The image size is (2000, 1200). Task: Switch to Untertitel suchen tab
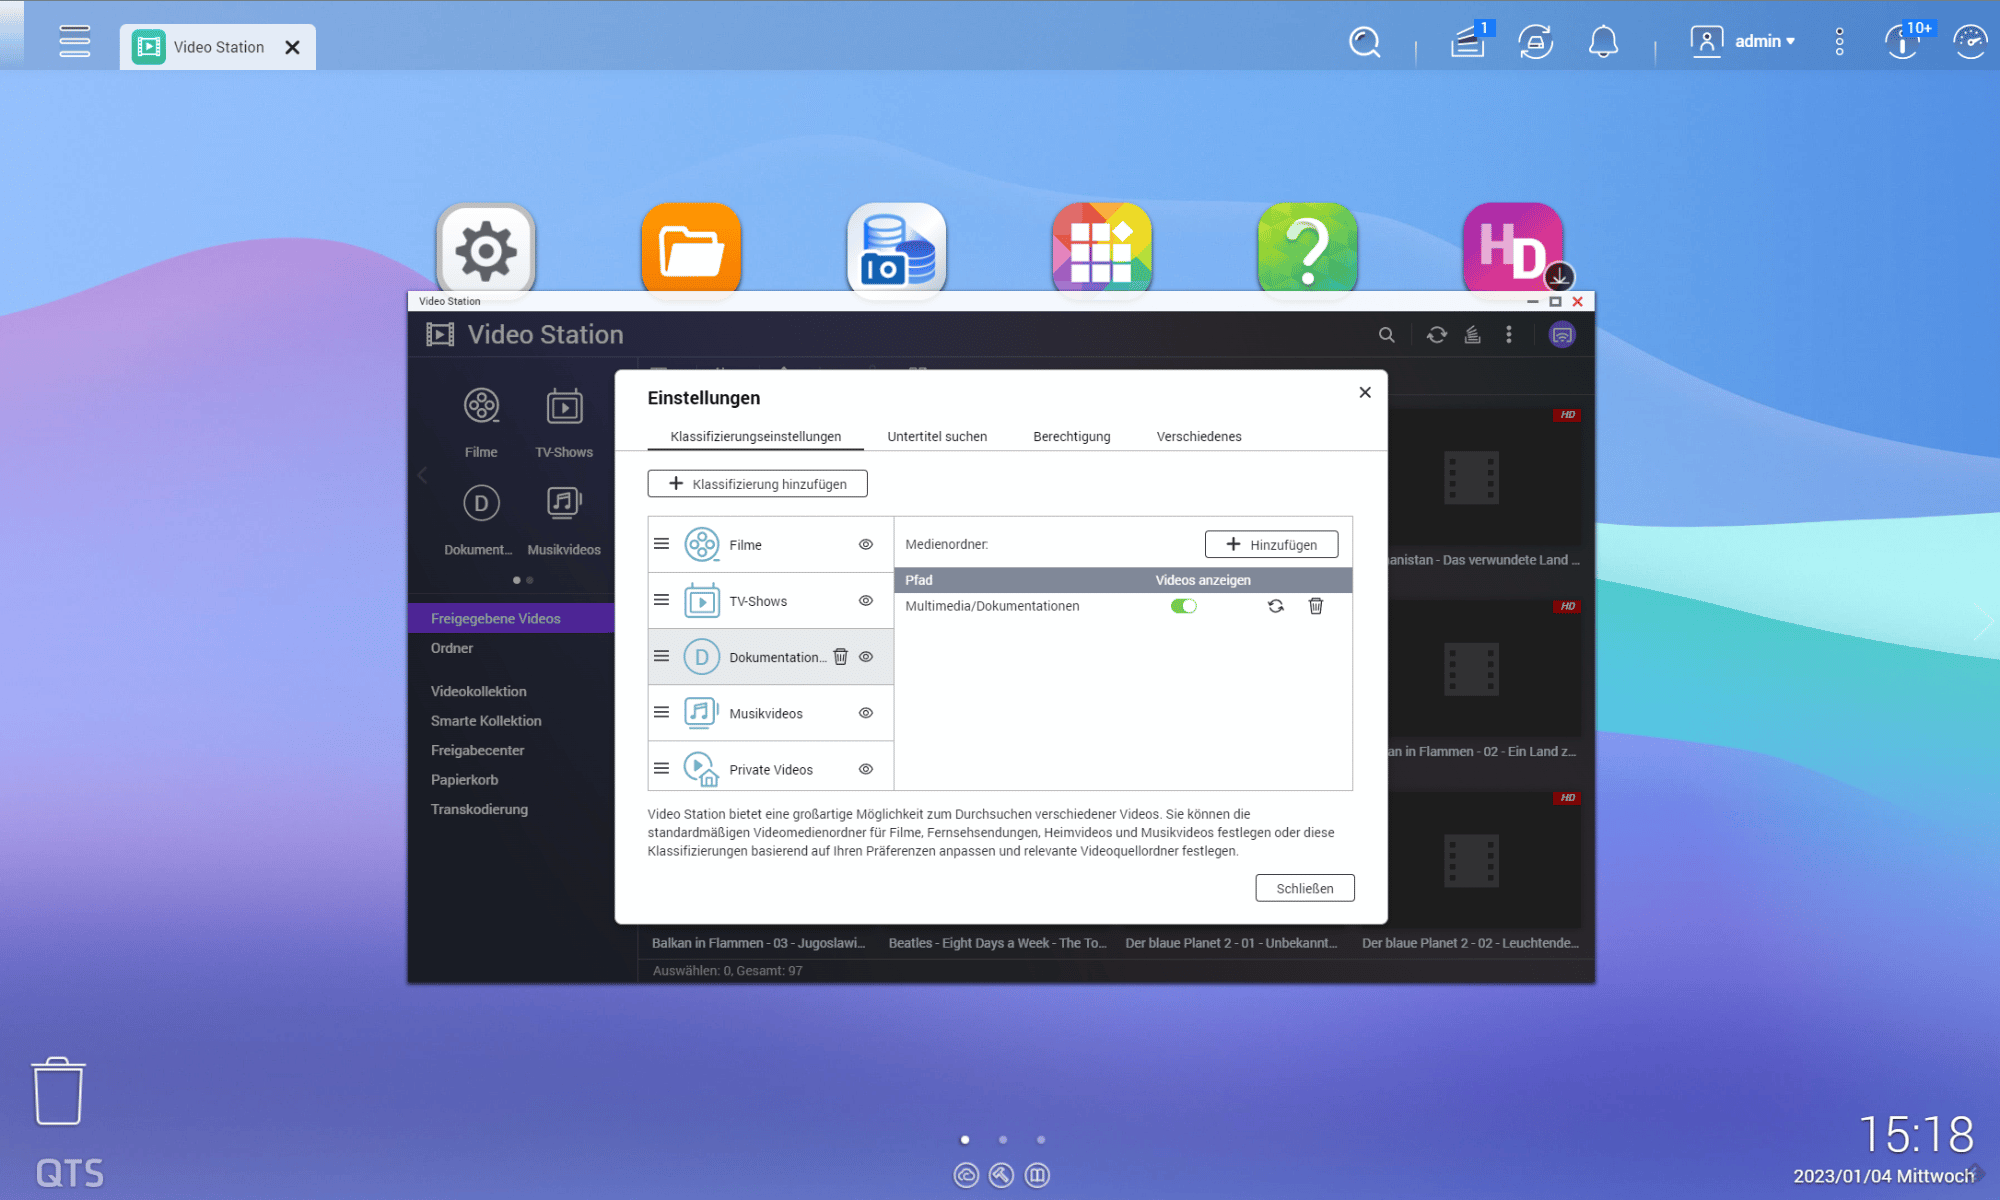tap(937, 437)
